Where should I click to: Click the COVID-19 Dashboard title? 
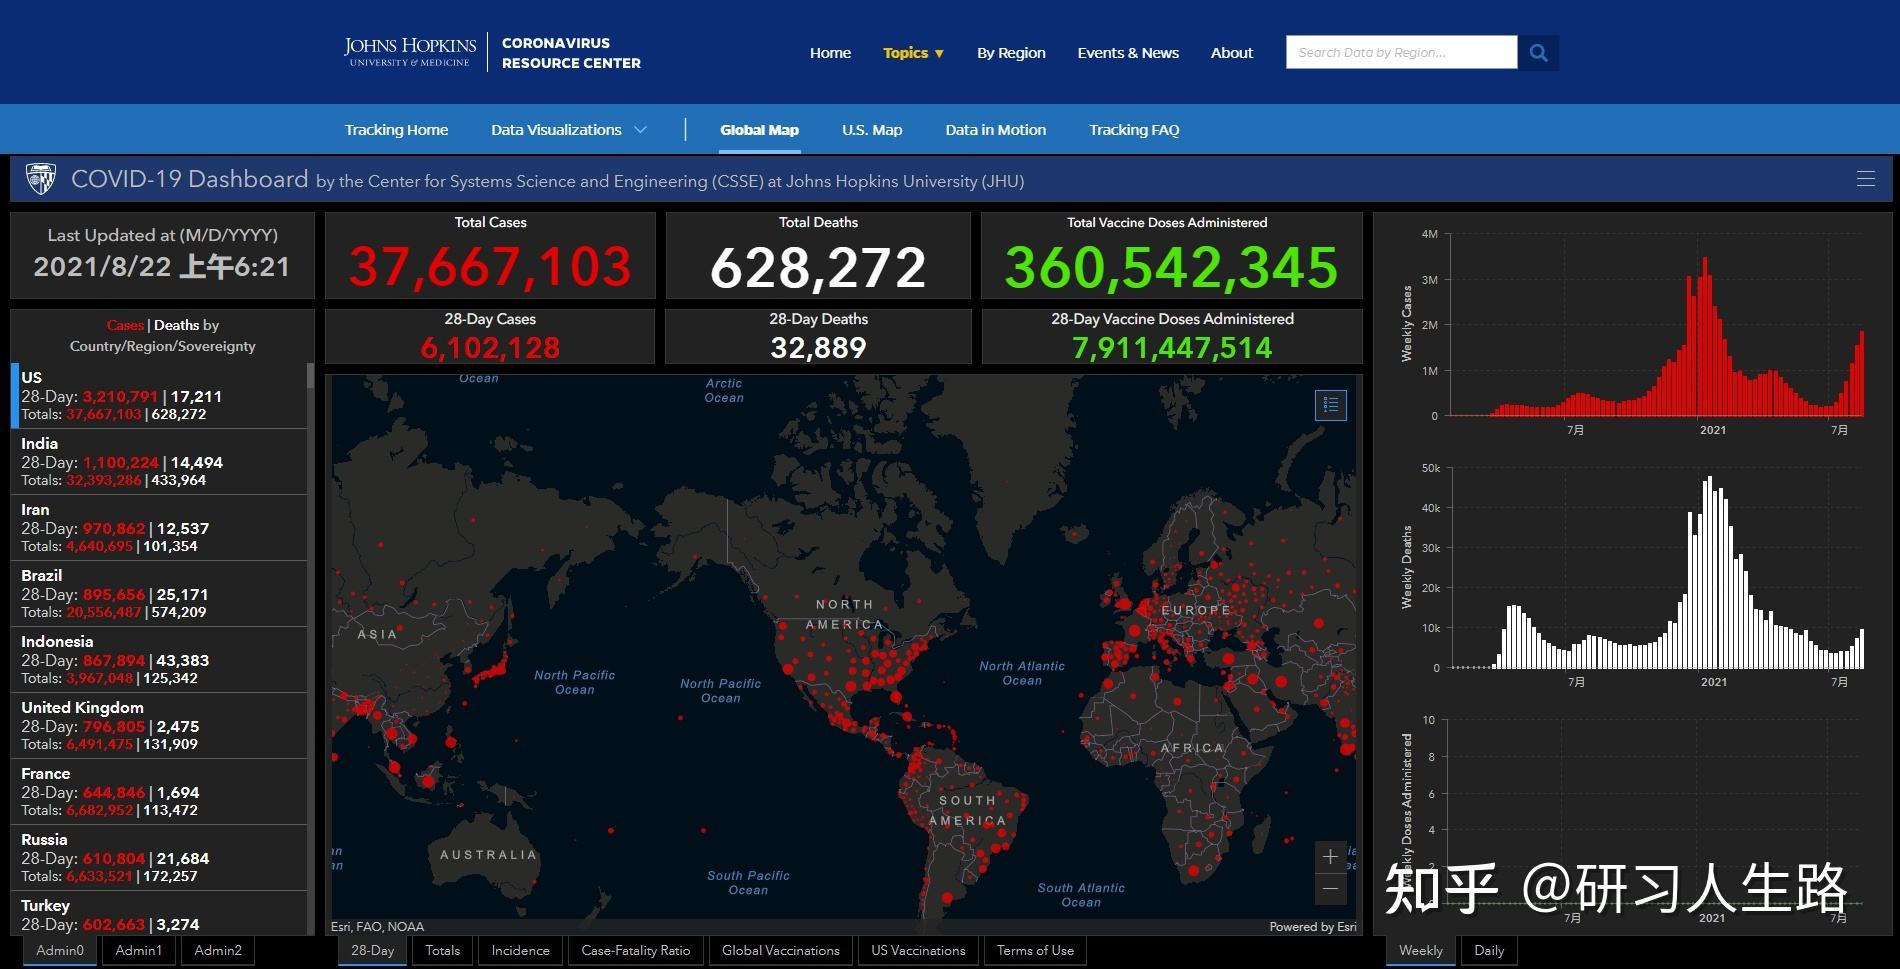pyautogui.click(x=190, y=179)
